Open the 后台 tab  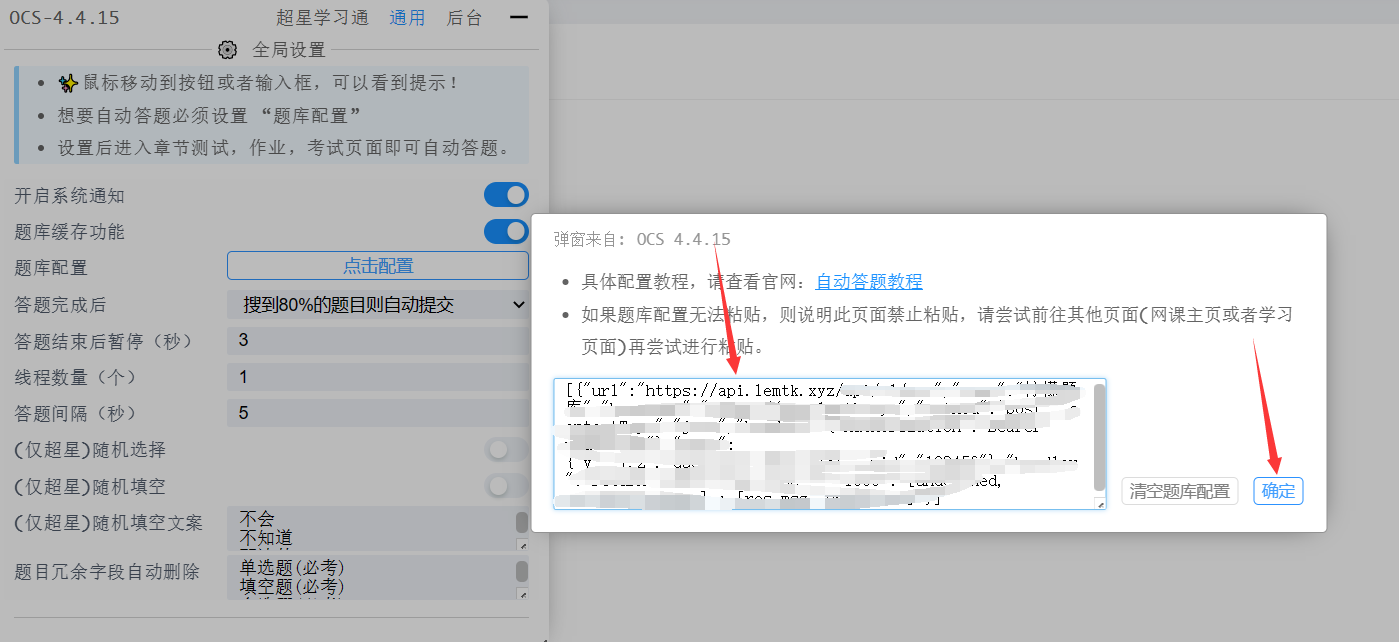click(x=464, y=17)
